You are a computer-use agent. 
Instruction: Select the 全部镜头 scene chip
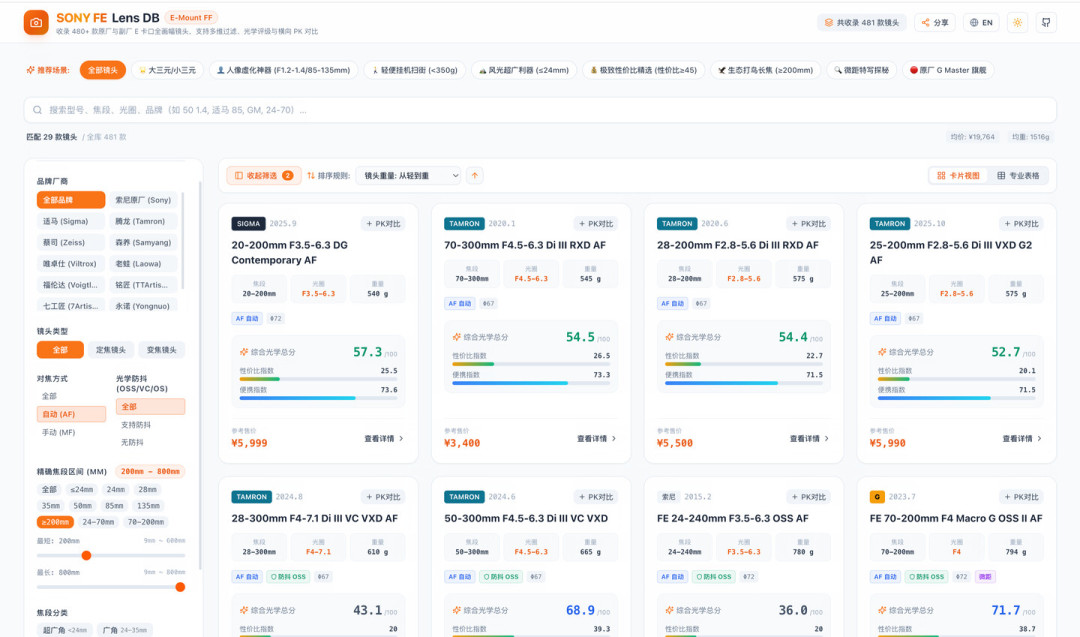click(x=103, y=70)
